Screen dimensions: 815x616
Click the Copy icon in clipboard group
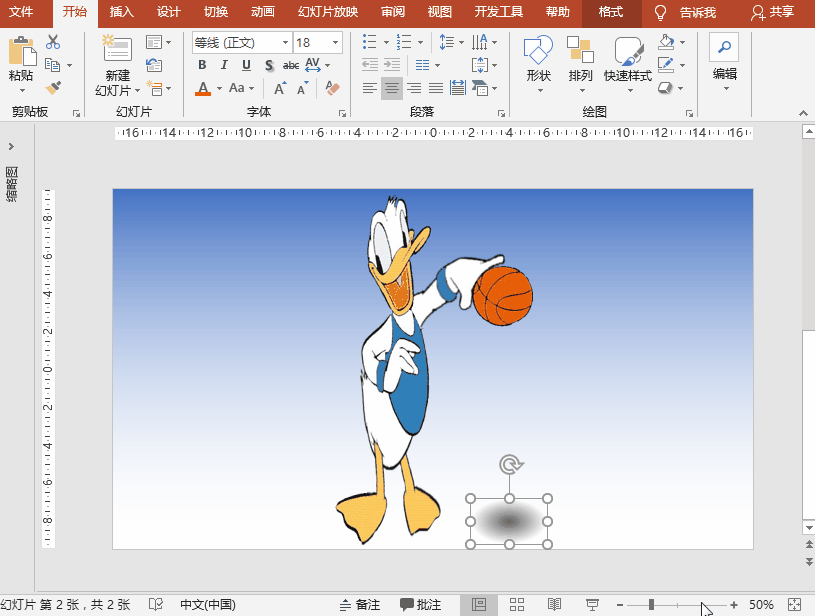[x=52, y=65]
